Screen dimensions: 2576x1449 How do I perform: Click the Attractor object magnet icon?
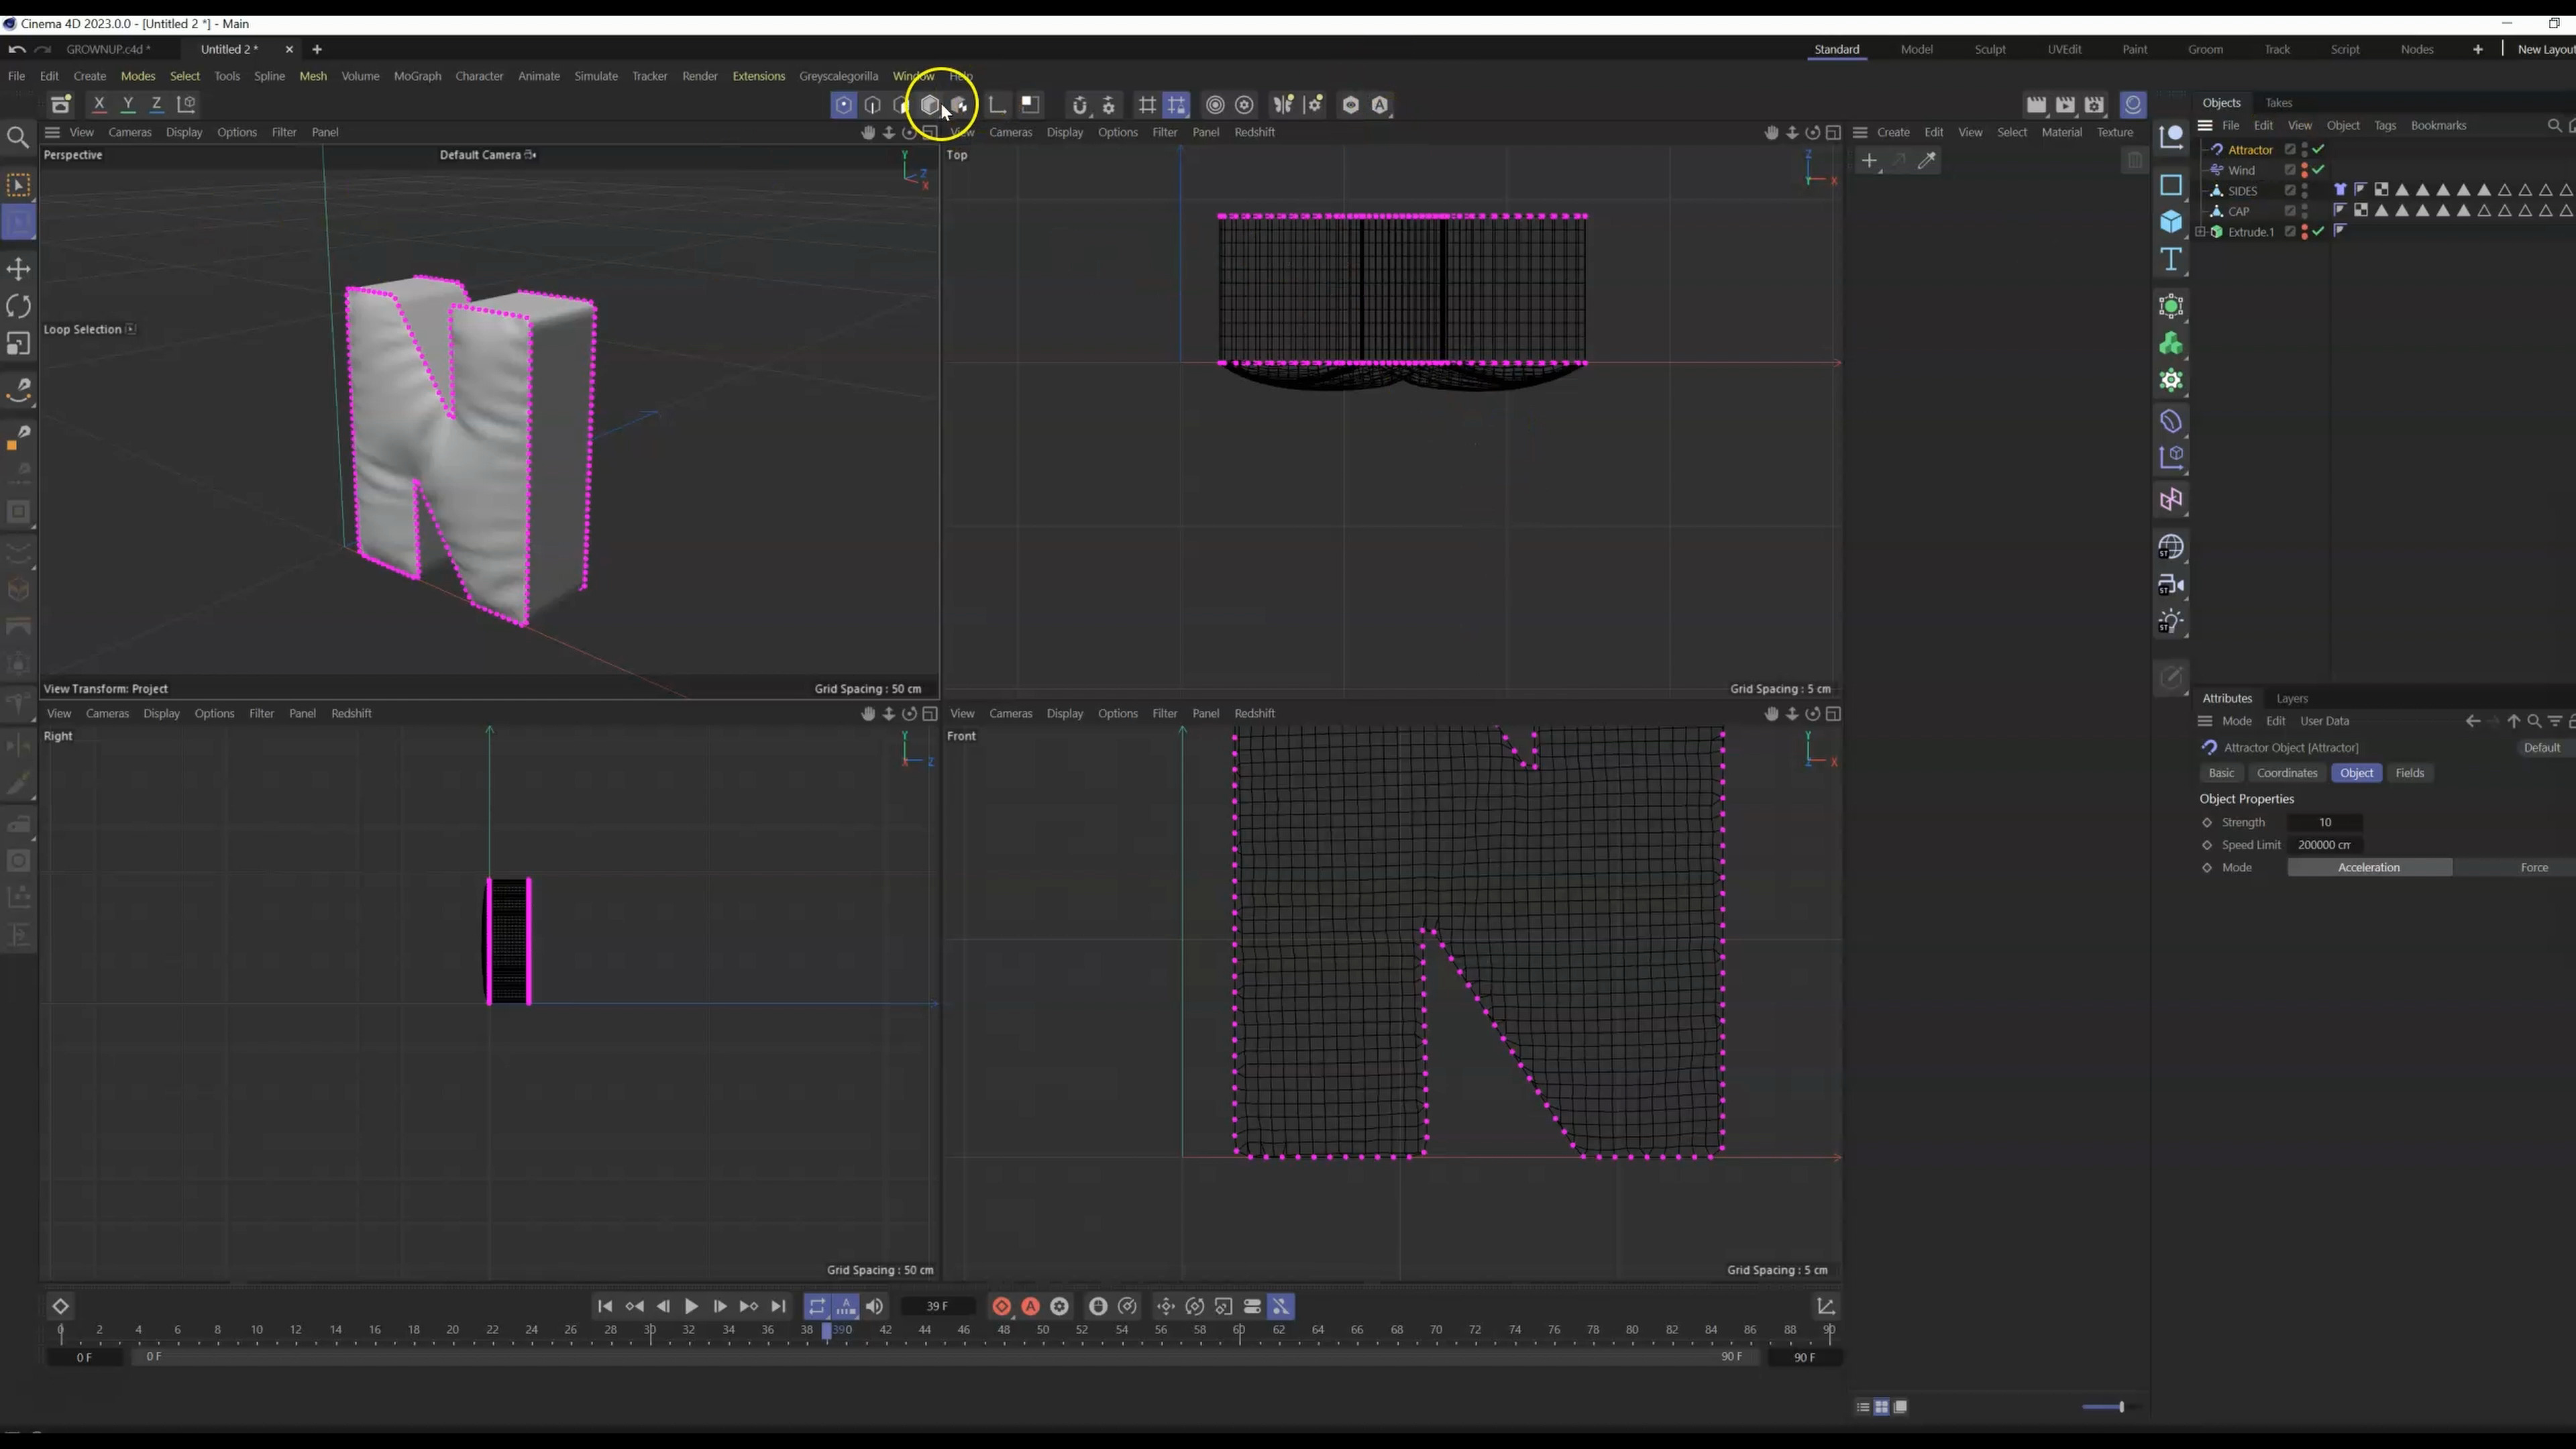pos(2217,149)
